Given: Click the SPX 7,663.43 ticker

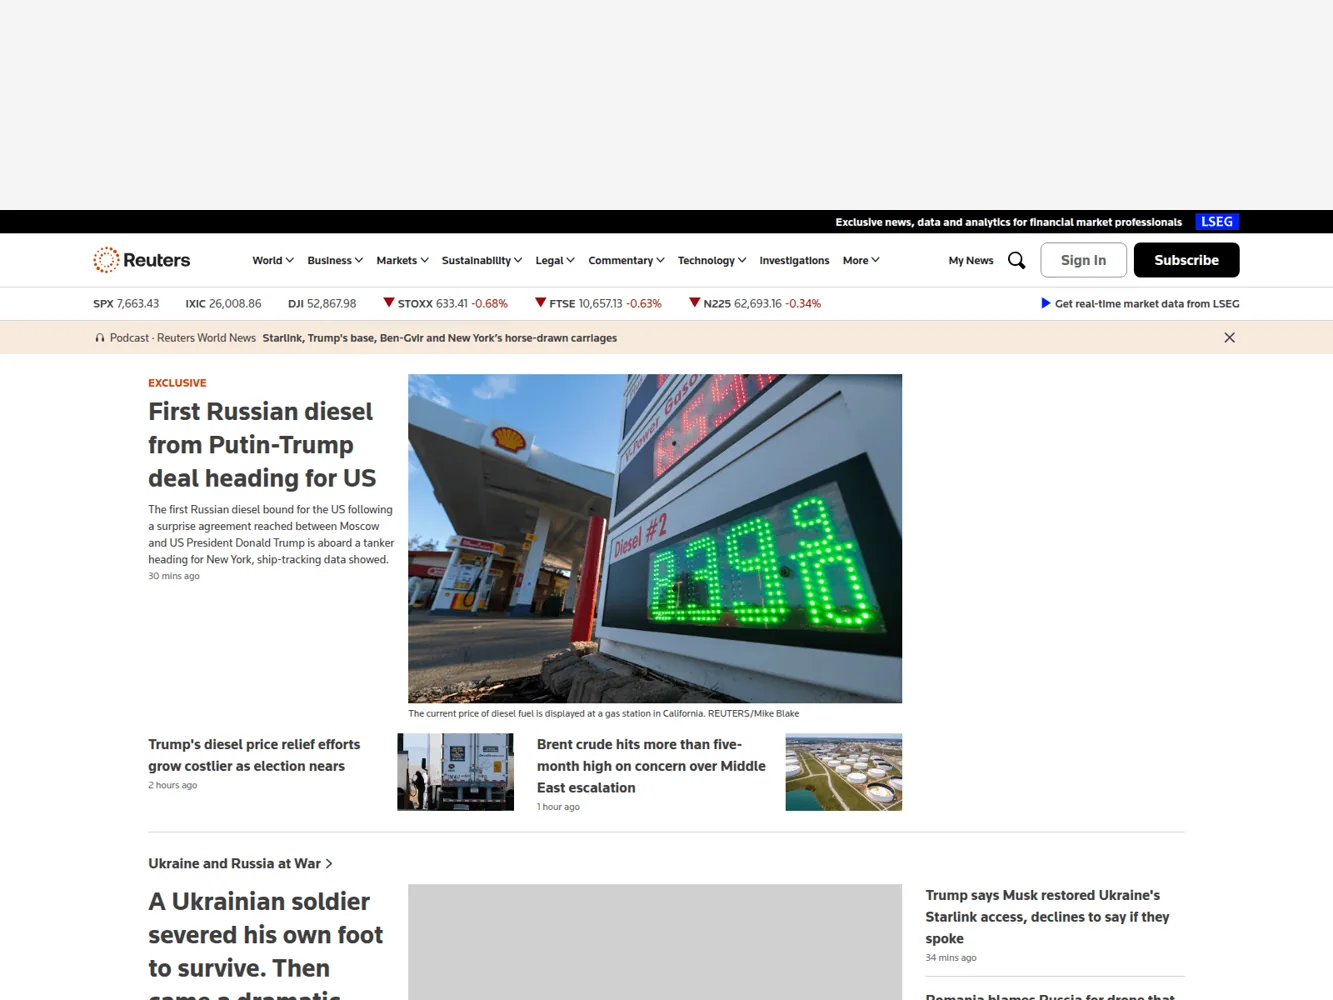Looking at the screenshot, I should click(x=126, y=303).
